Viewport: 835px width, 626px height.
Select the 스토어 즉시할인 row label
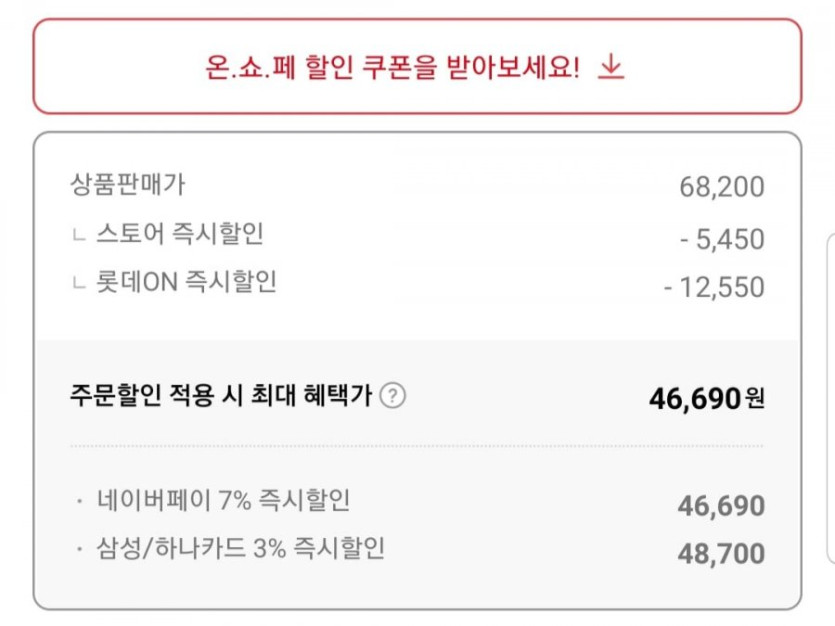click(x=180, y=235)
